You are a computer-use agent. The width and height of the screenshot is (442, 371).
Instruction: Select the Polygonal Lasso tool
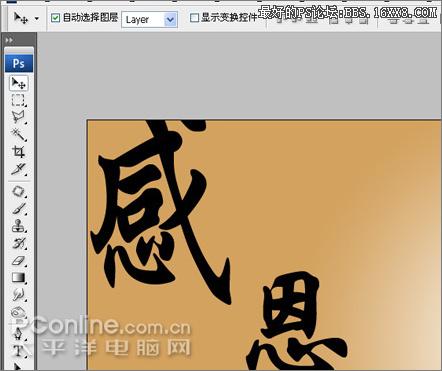pyautogui.click(x=18, y=117)
